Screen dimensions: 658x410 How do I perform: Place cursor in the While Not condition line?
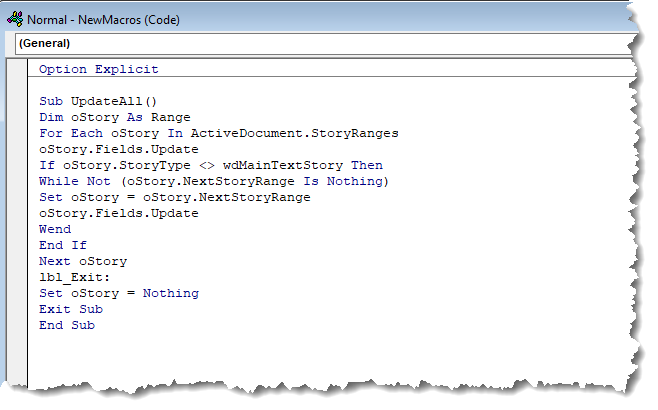[x=214, y=181]
